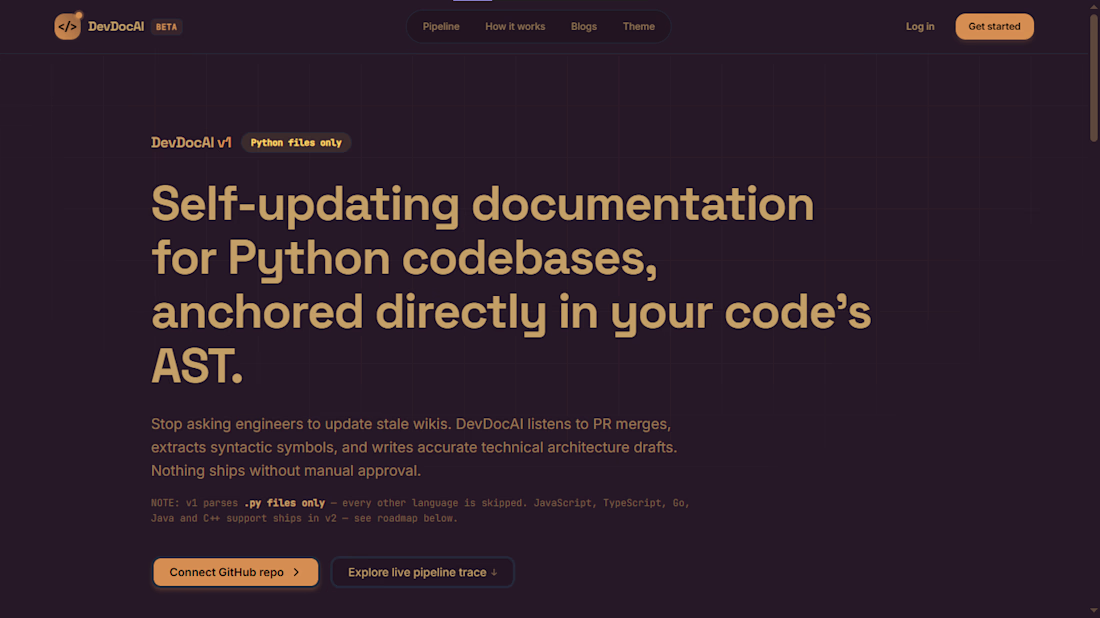
Task: Click the Self-updating documentation headline
Action: [x=511, y=284]
